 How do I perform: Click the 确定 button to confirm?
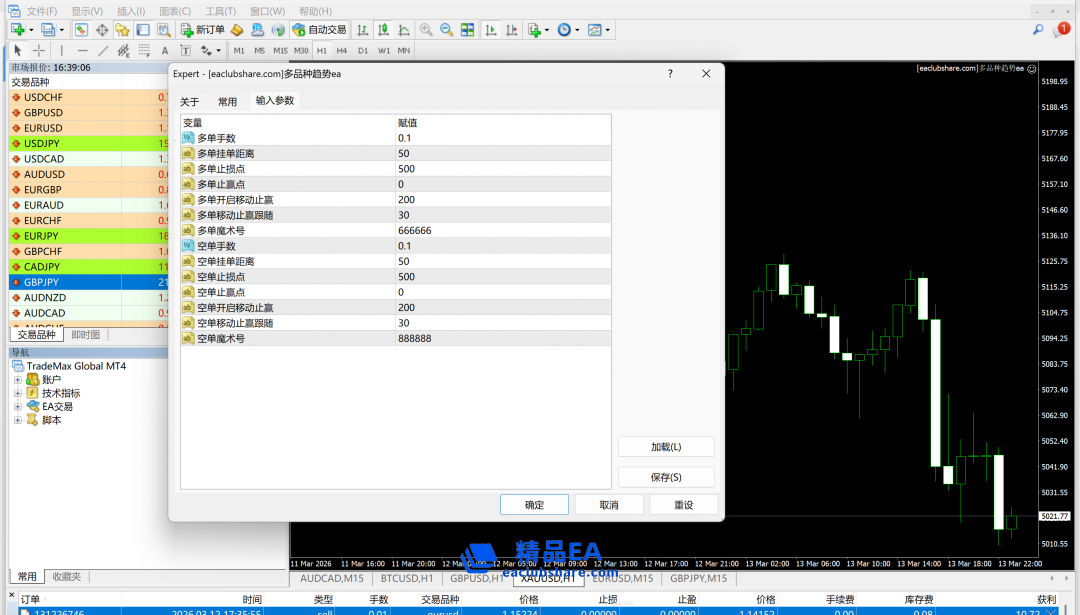[534, 505]
